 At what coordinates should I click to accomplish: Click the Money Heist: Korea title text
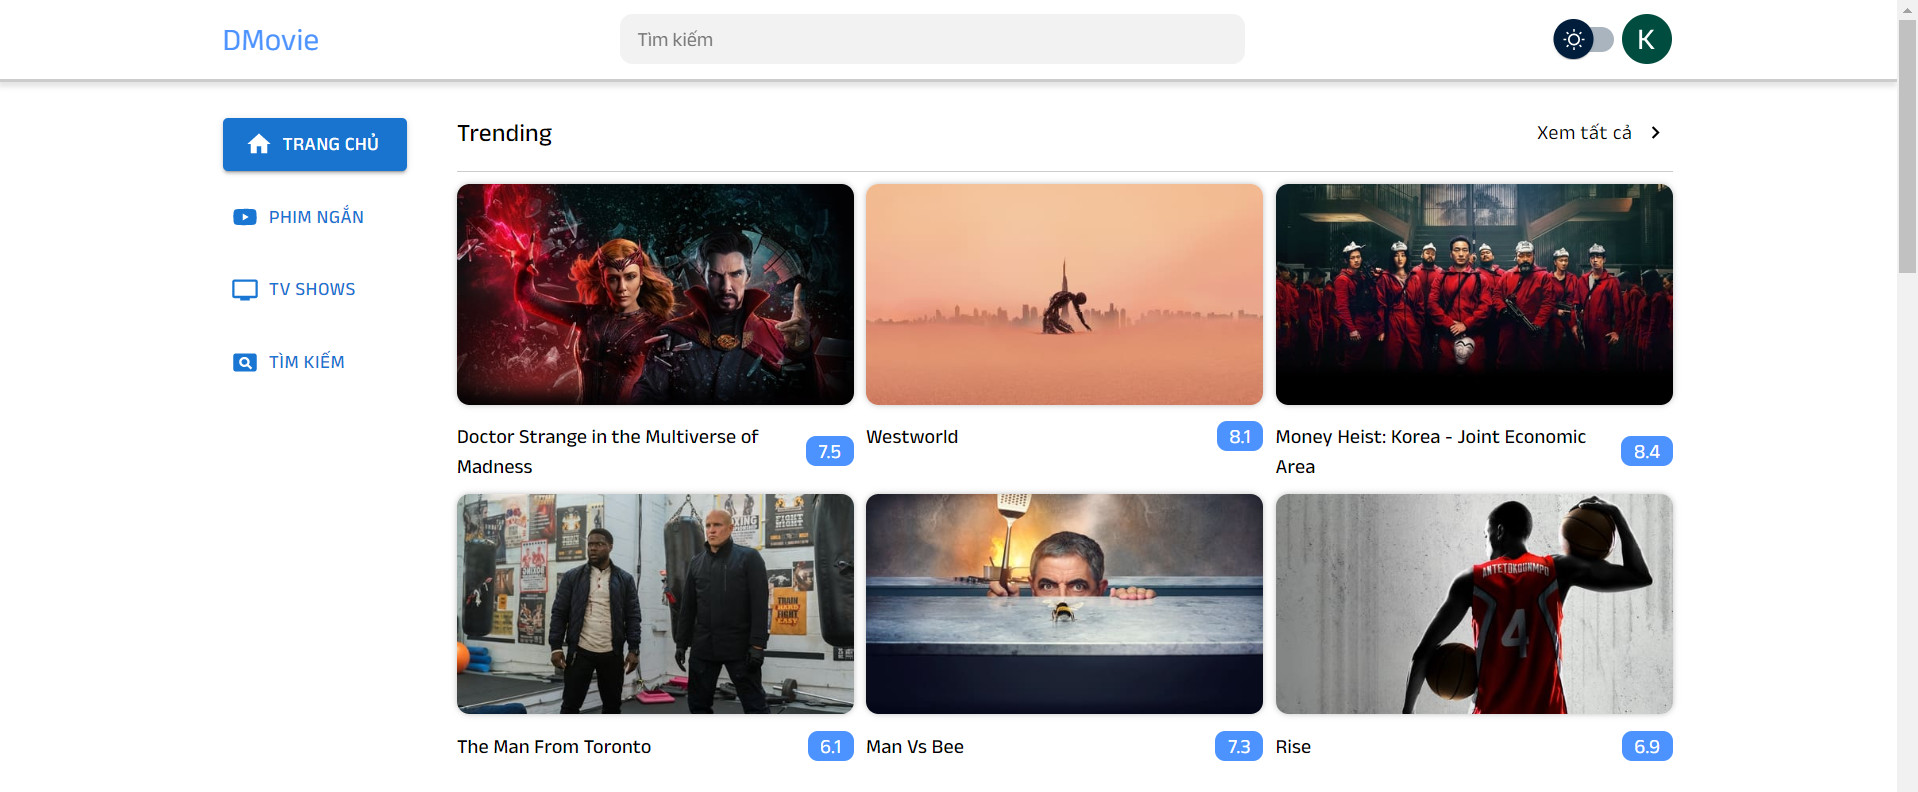1431,452
